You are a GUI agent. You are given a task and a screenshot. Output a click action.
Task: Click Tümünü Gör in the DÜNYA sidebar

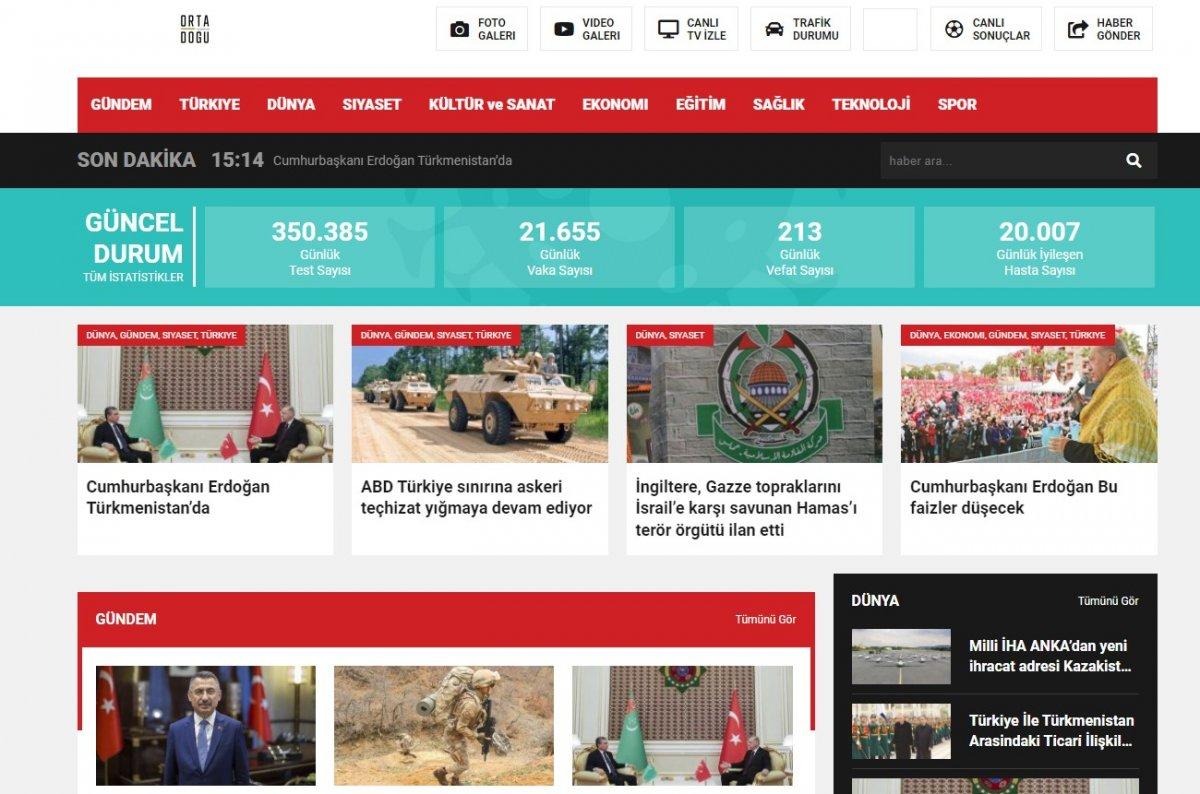pos(1107,600)
